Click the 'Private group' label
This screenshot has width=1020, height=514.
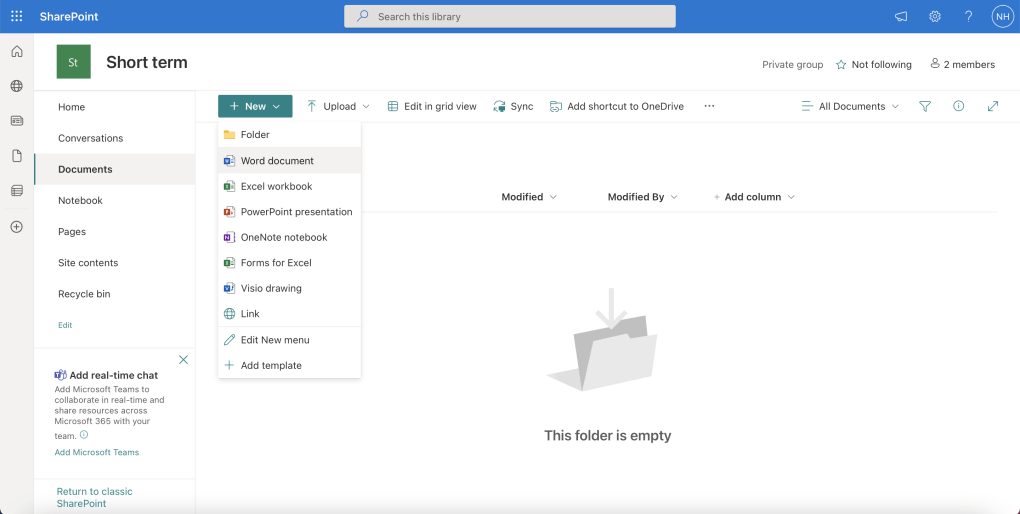pos(792,64)
